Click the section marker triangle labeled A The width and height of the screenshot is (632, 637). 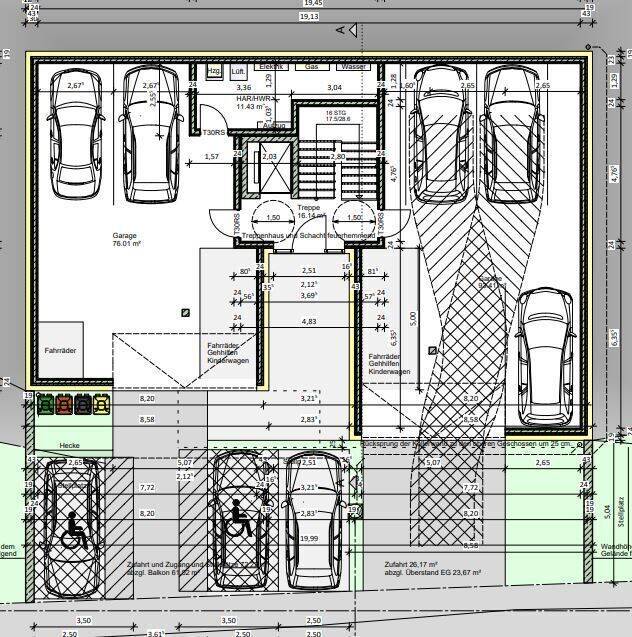pos(353,30)
